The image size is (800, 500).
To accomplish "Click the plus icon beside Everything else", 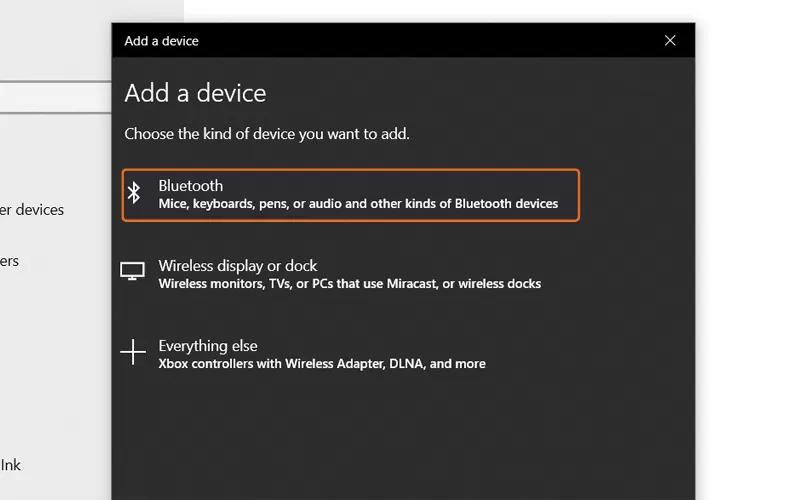I will coord(133,352).
